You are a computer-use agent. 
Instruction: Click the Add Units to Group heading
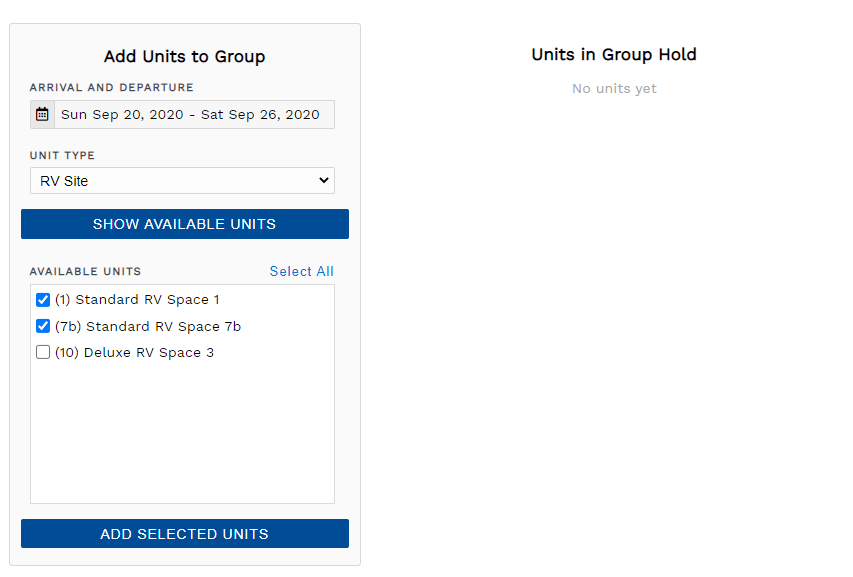click(x=184, y=57)
